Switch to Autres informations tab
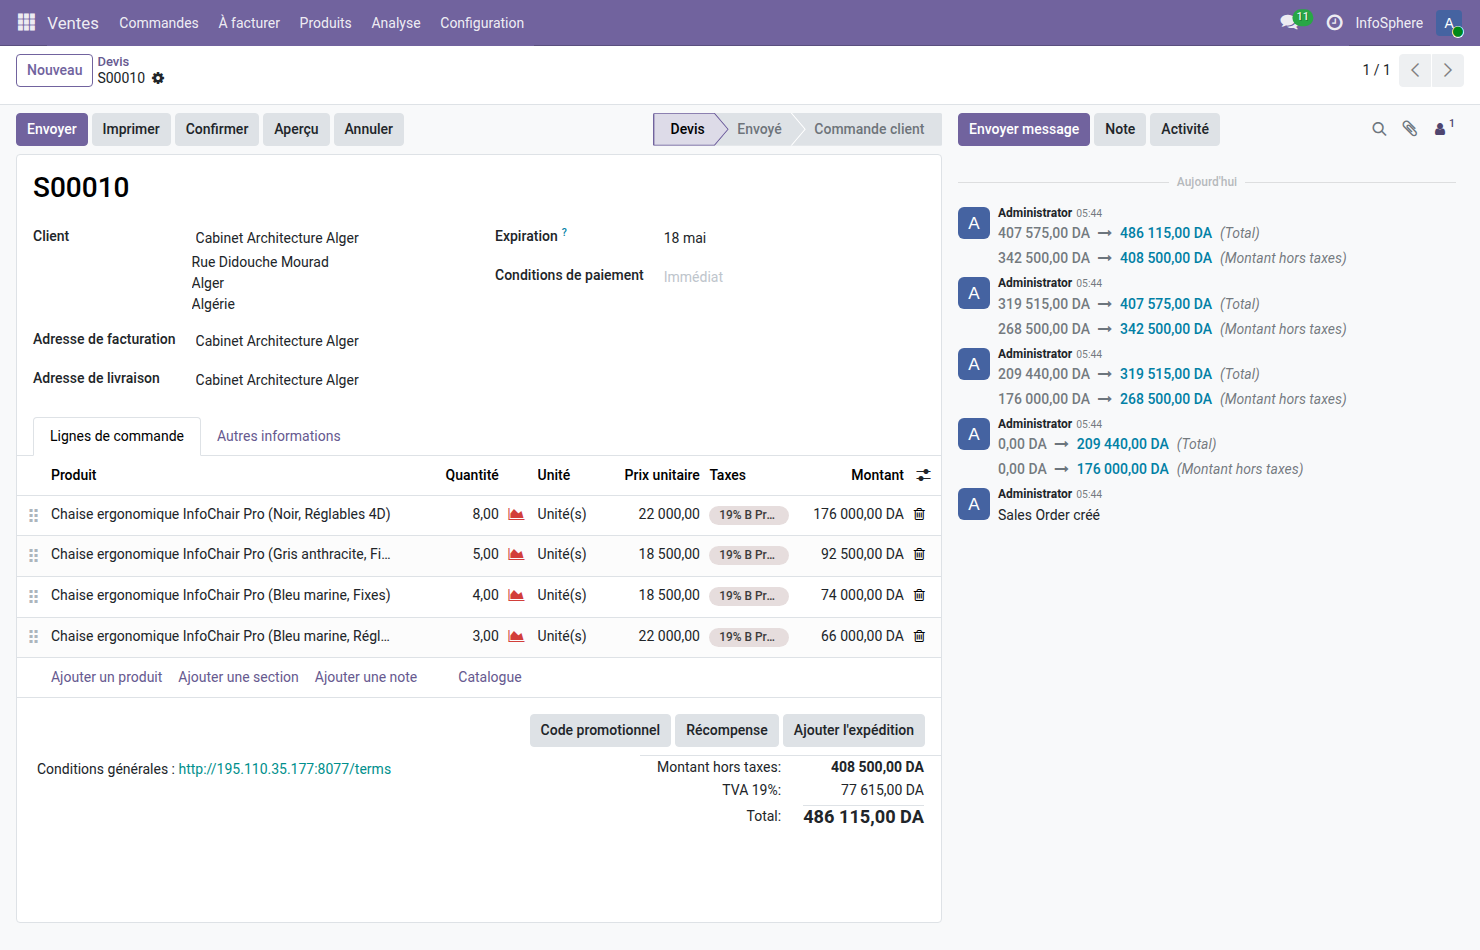 coord(278,436)
